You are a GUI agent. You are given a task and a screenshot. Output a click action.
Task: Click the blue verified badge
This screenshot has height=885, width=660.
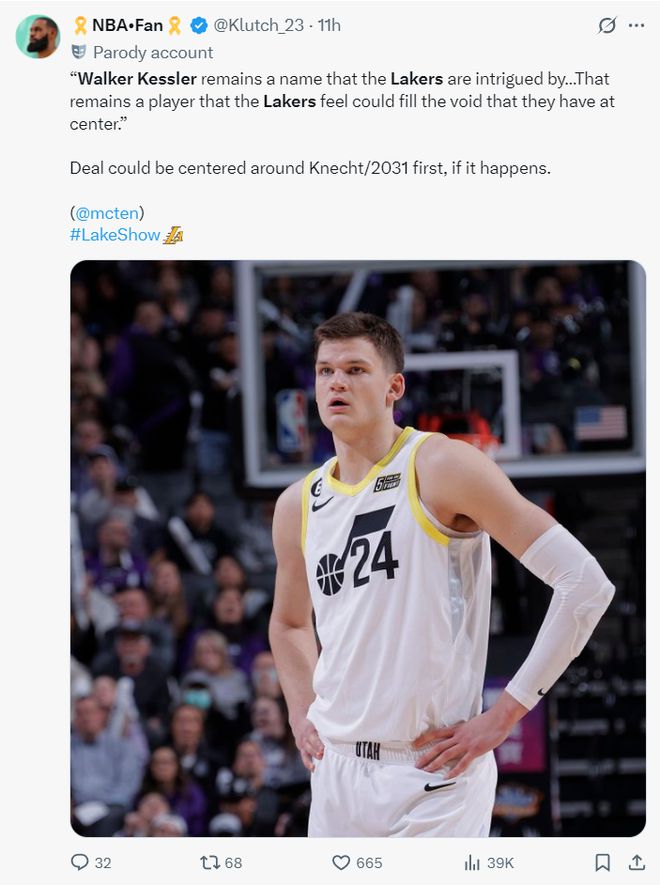click(x=199, y=25)
